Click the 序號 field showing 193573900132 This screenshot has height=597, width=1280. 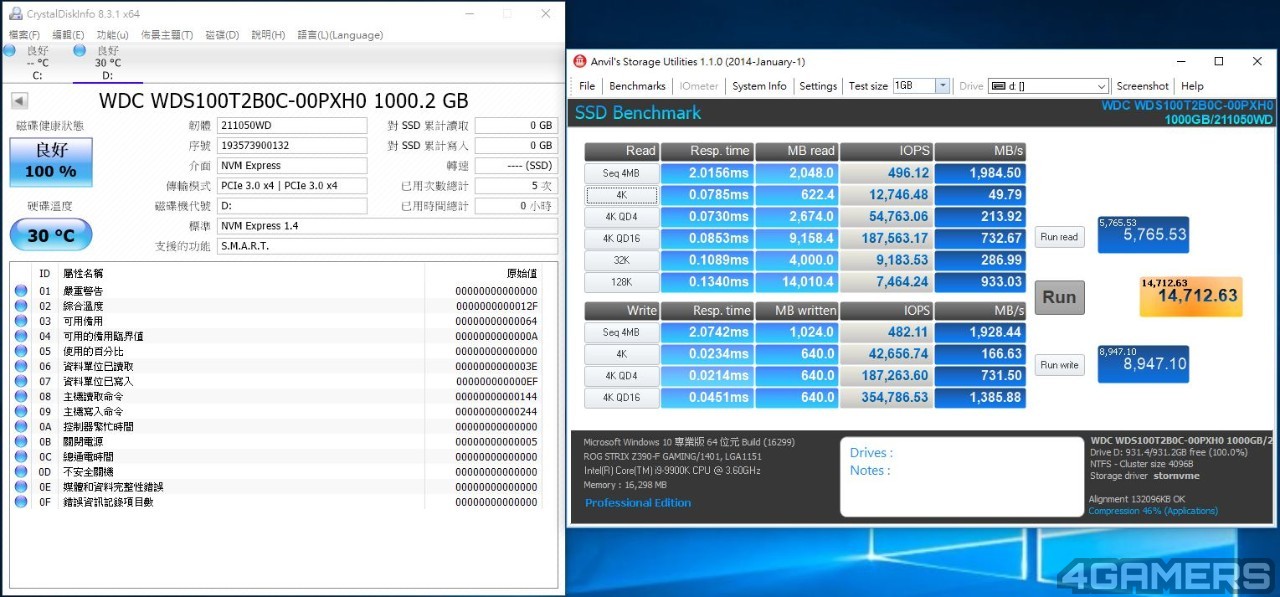pyautogui.click(x=292, y=145)
